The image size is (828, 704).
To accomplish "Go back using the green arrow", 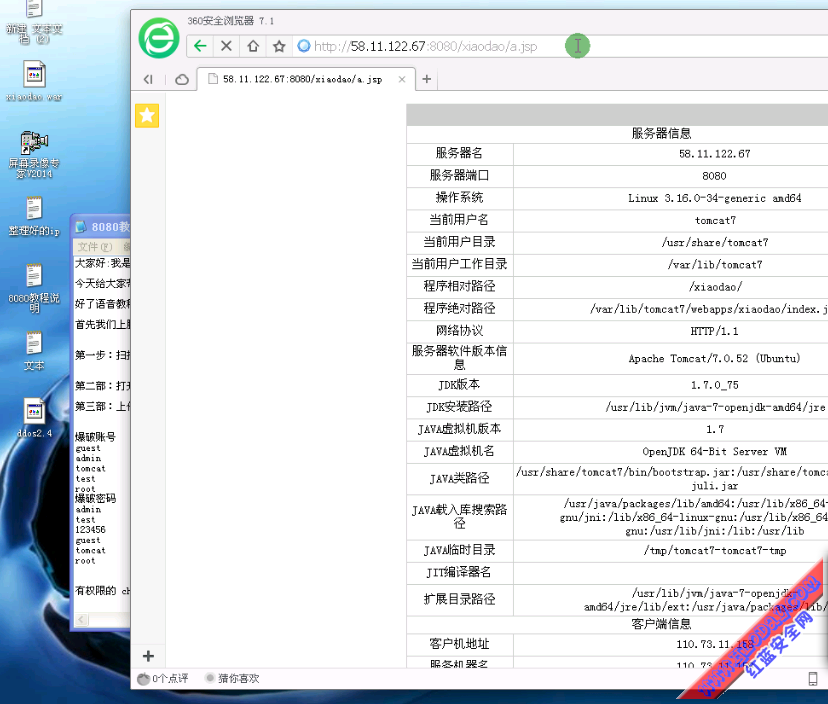I will pyautogui.click(x=200, y=46).
